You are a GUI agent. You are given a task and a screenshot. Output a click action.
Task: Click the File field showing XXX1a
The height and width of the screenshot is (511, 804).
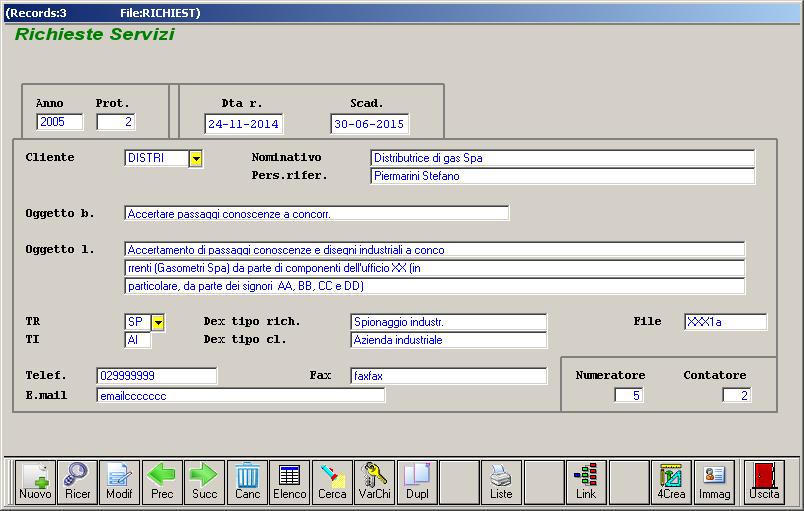click(726, 322)
